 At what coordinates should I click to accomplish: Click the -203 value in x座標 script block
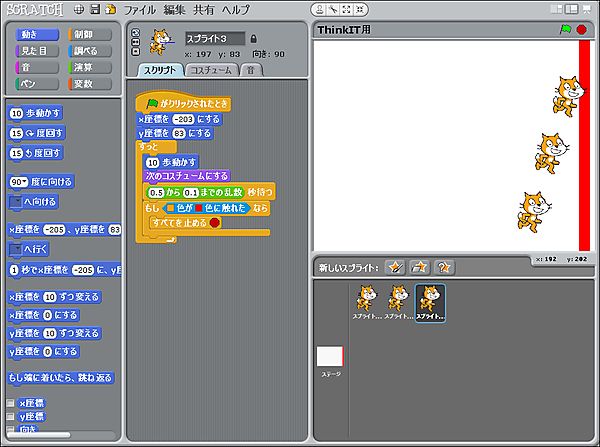(183, 119)
